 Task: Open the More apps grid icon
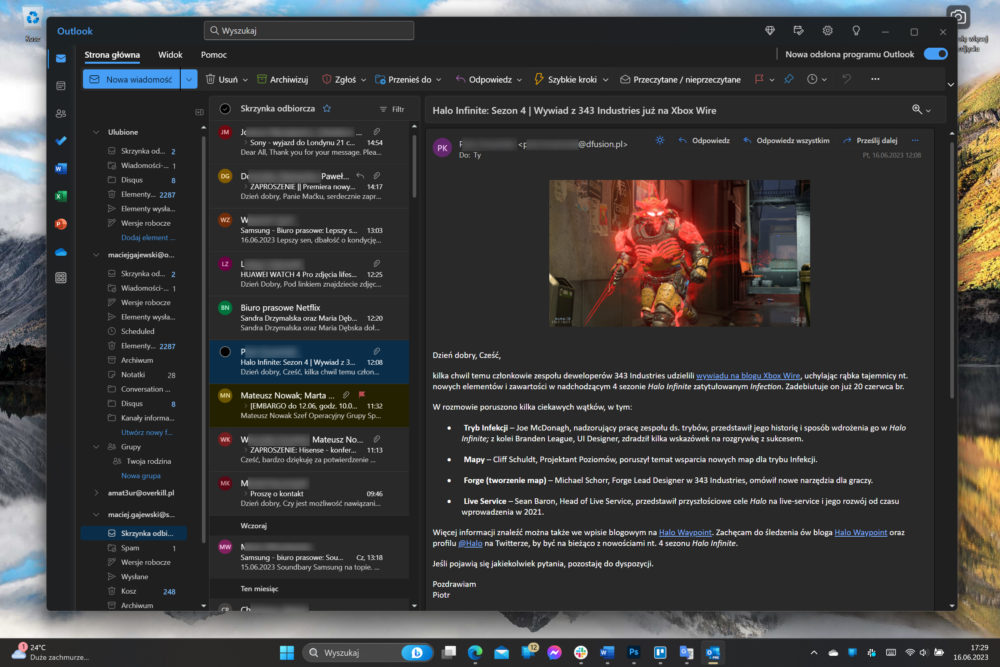click(x=61, y=278)
